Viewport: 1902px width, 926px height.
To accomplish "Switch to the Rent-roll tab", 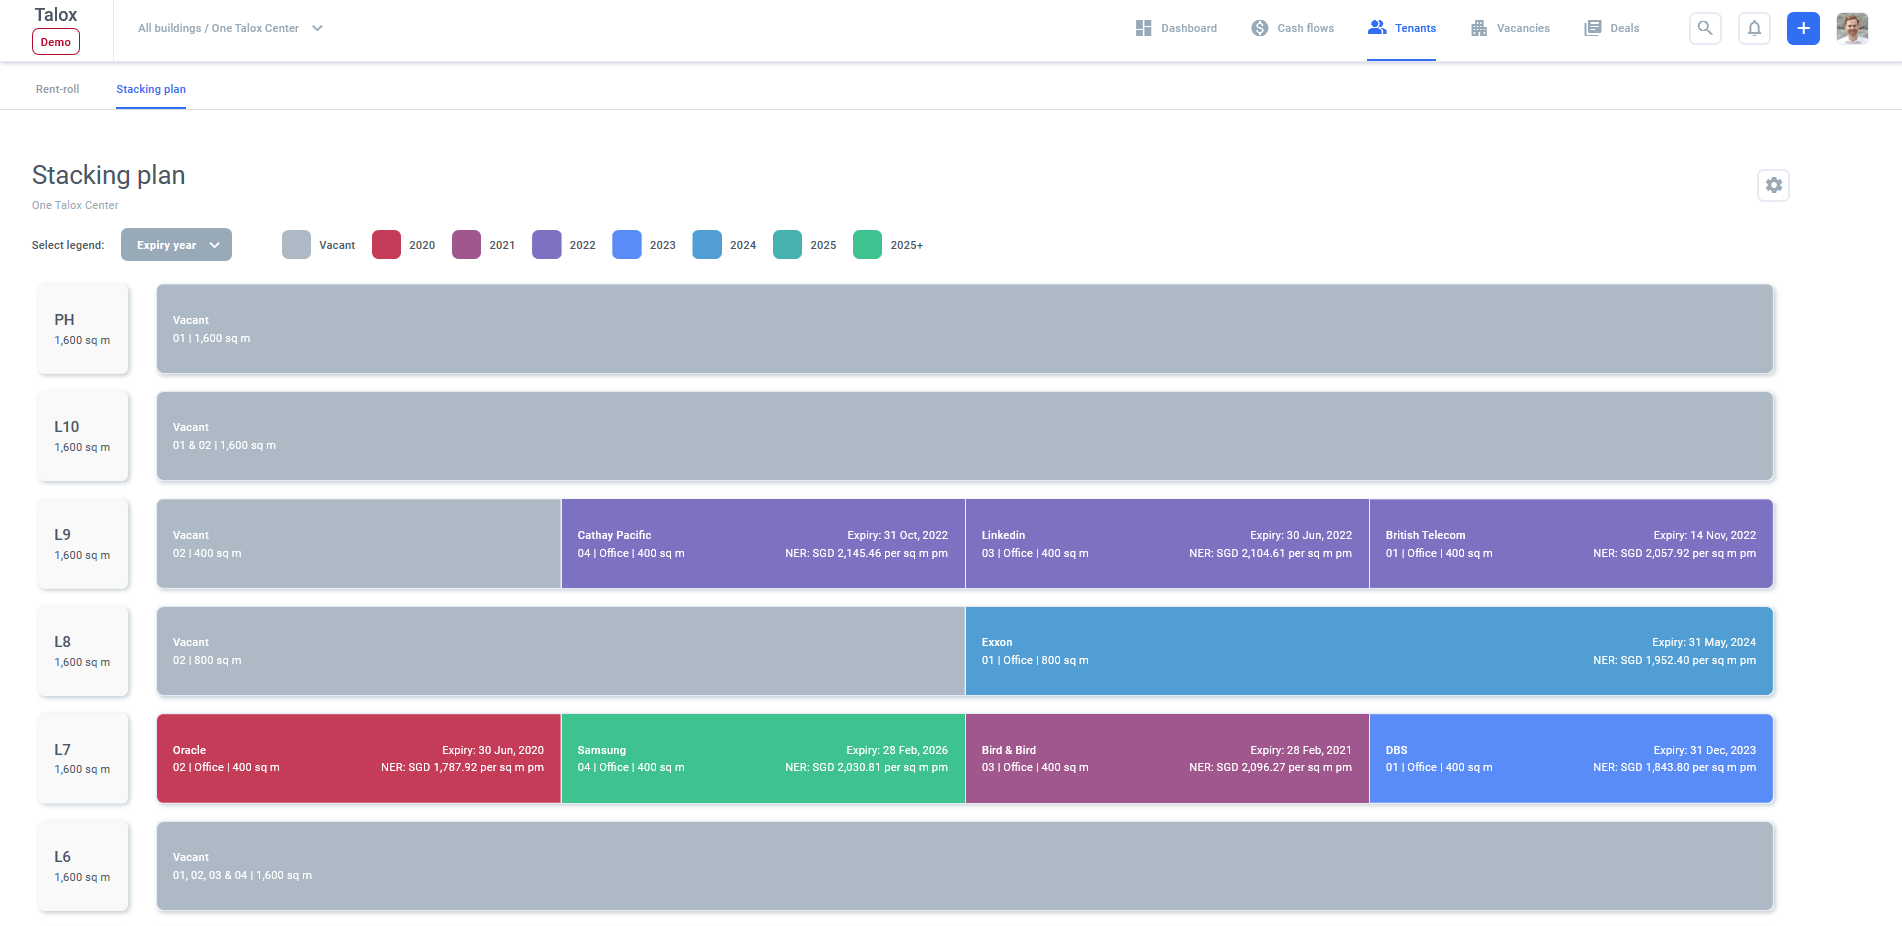I will click(57, 89).
